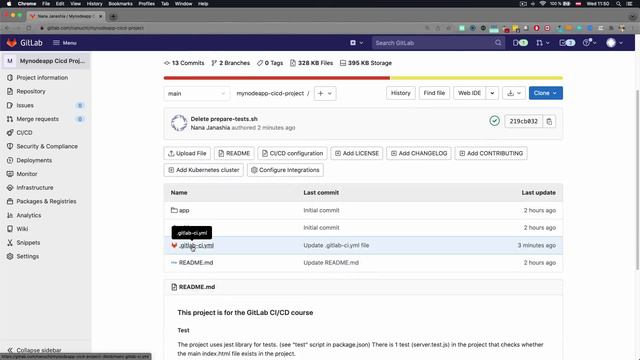This screenshot has width=640, height=360.
Task: Open Infrastructure in sidebar
Action: pos(35,188)
